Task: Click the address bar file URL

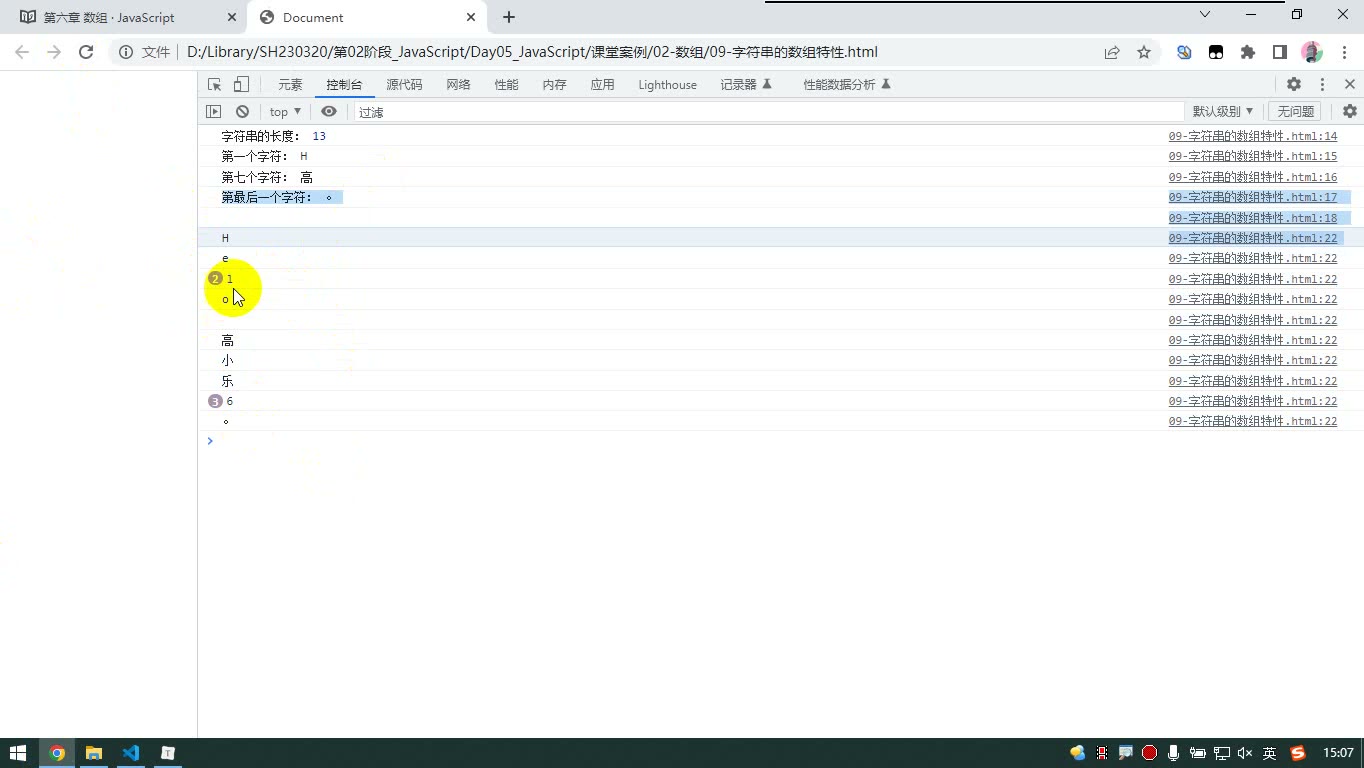Action: tap(532, 52)
